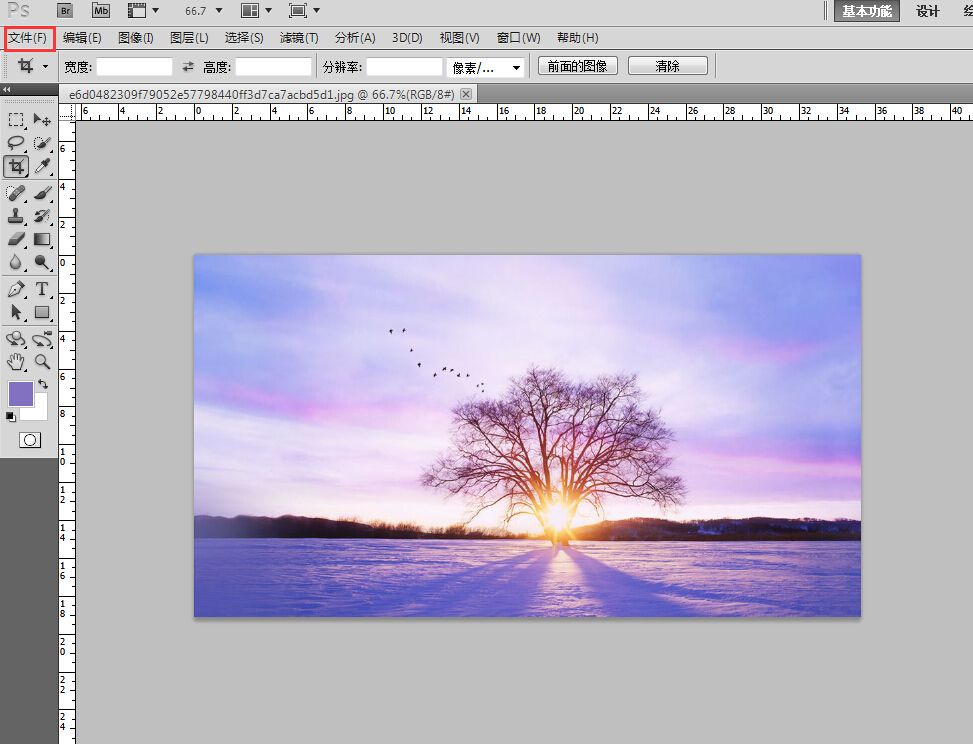This screenshot has width=973, height=744.
Task: Swap width and height values
Action: coord(188,67)
